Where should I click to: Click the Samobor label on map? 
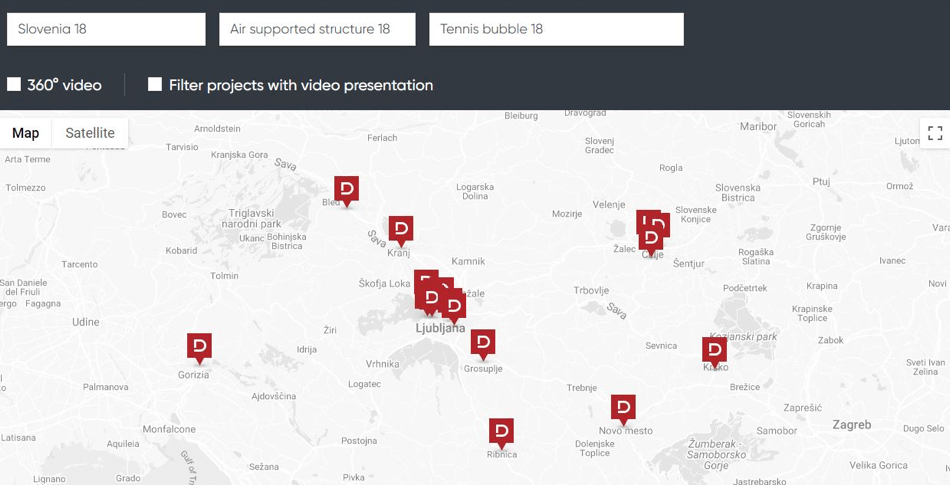pos(777,431)
